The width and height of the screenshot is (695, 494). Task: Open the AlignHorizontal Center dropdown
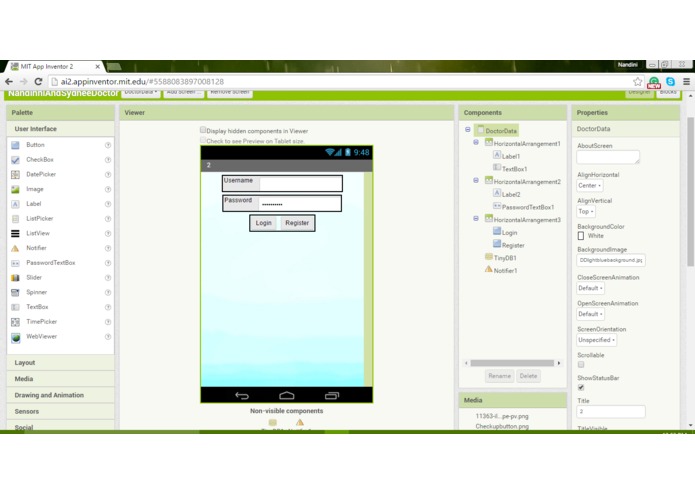coord(590,186)
